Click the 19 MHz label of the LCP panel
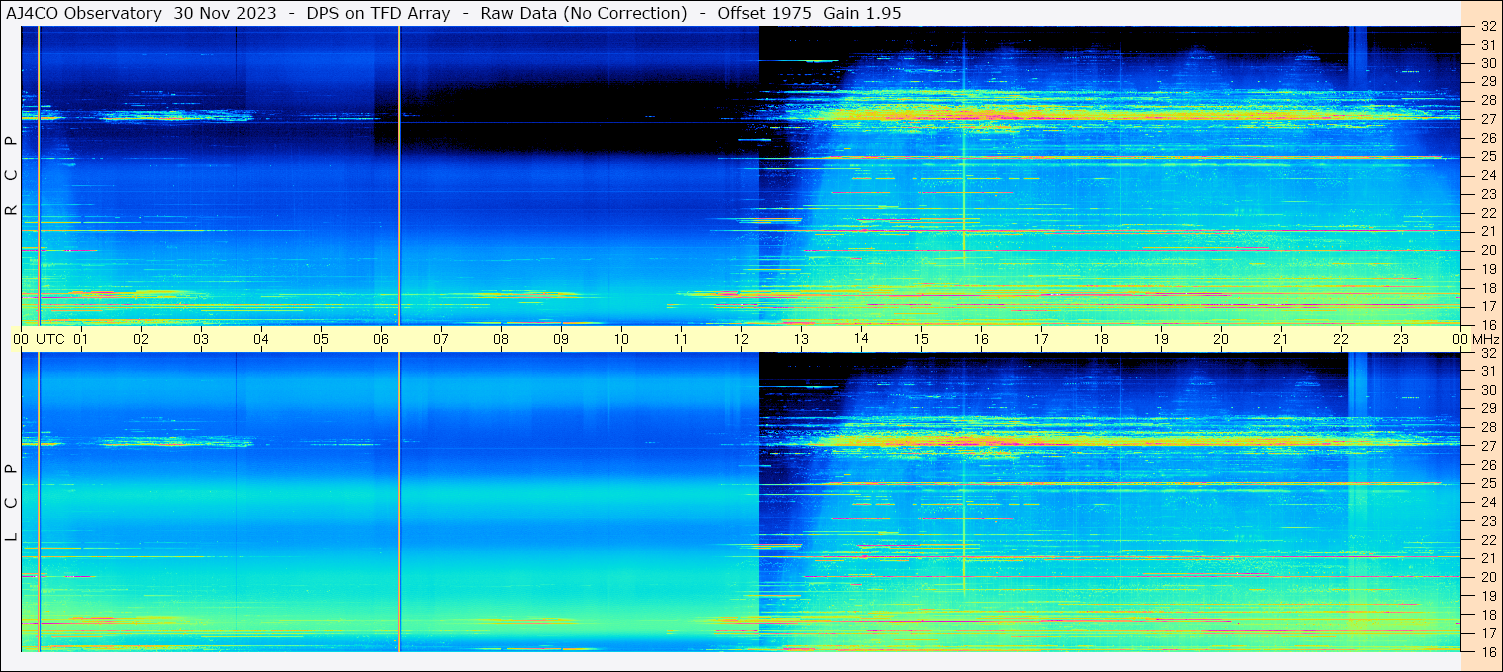 coord(1487,596)
